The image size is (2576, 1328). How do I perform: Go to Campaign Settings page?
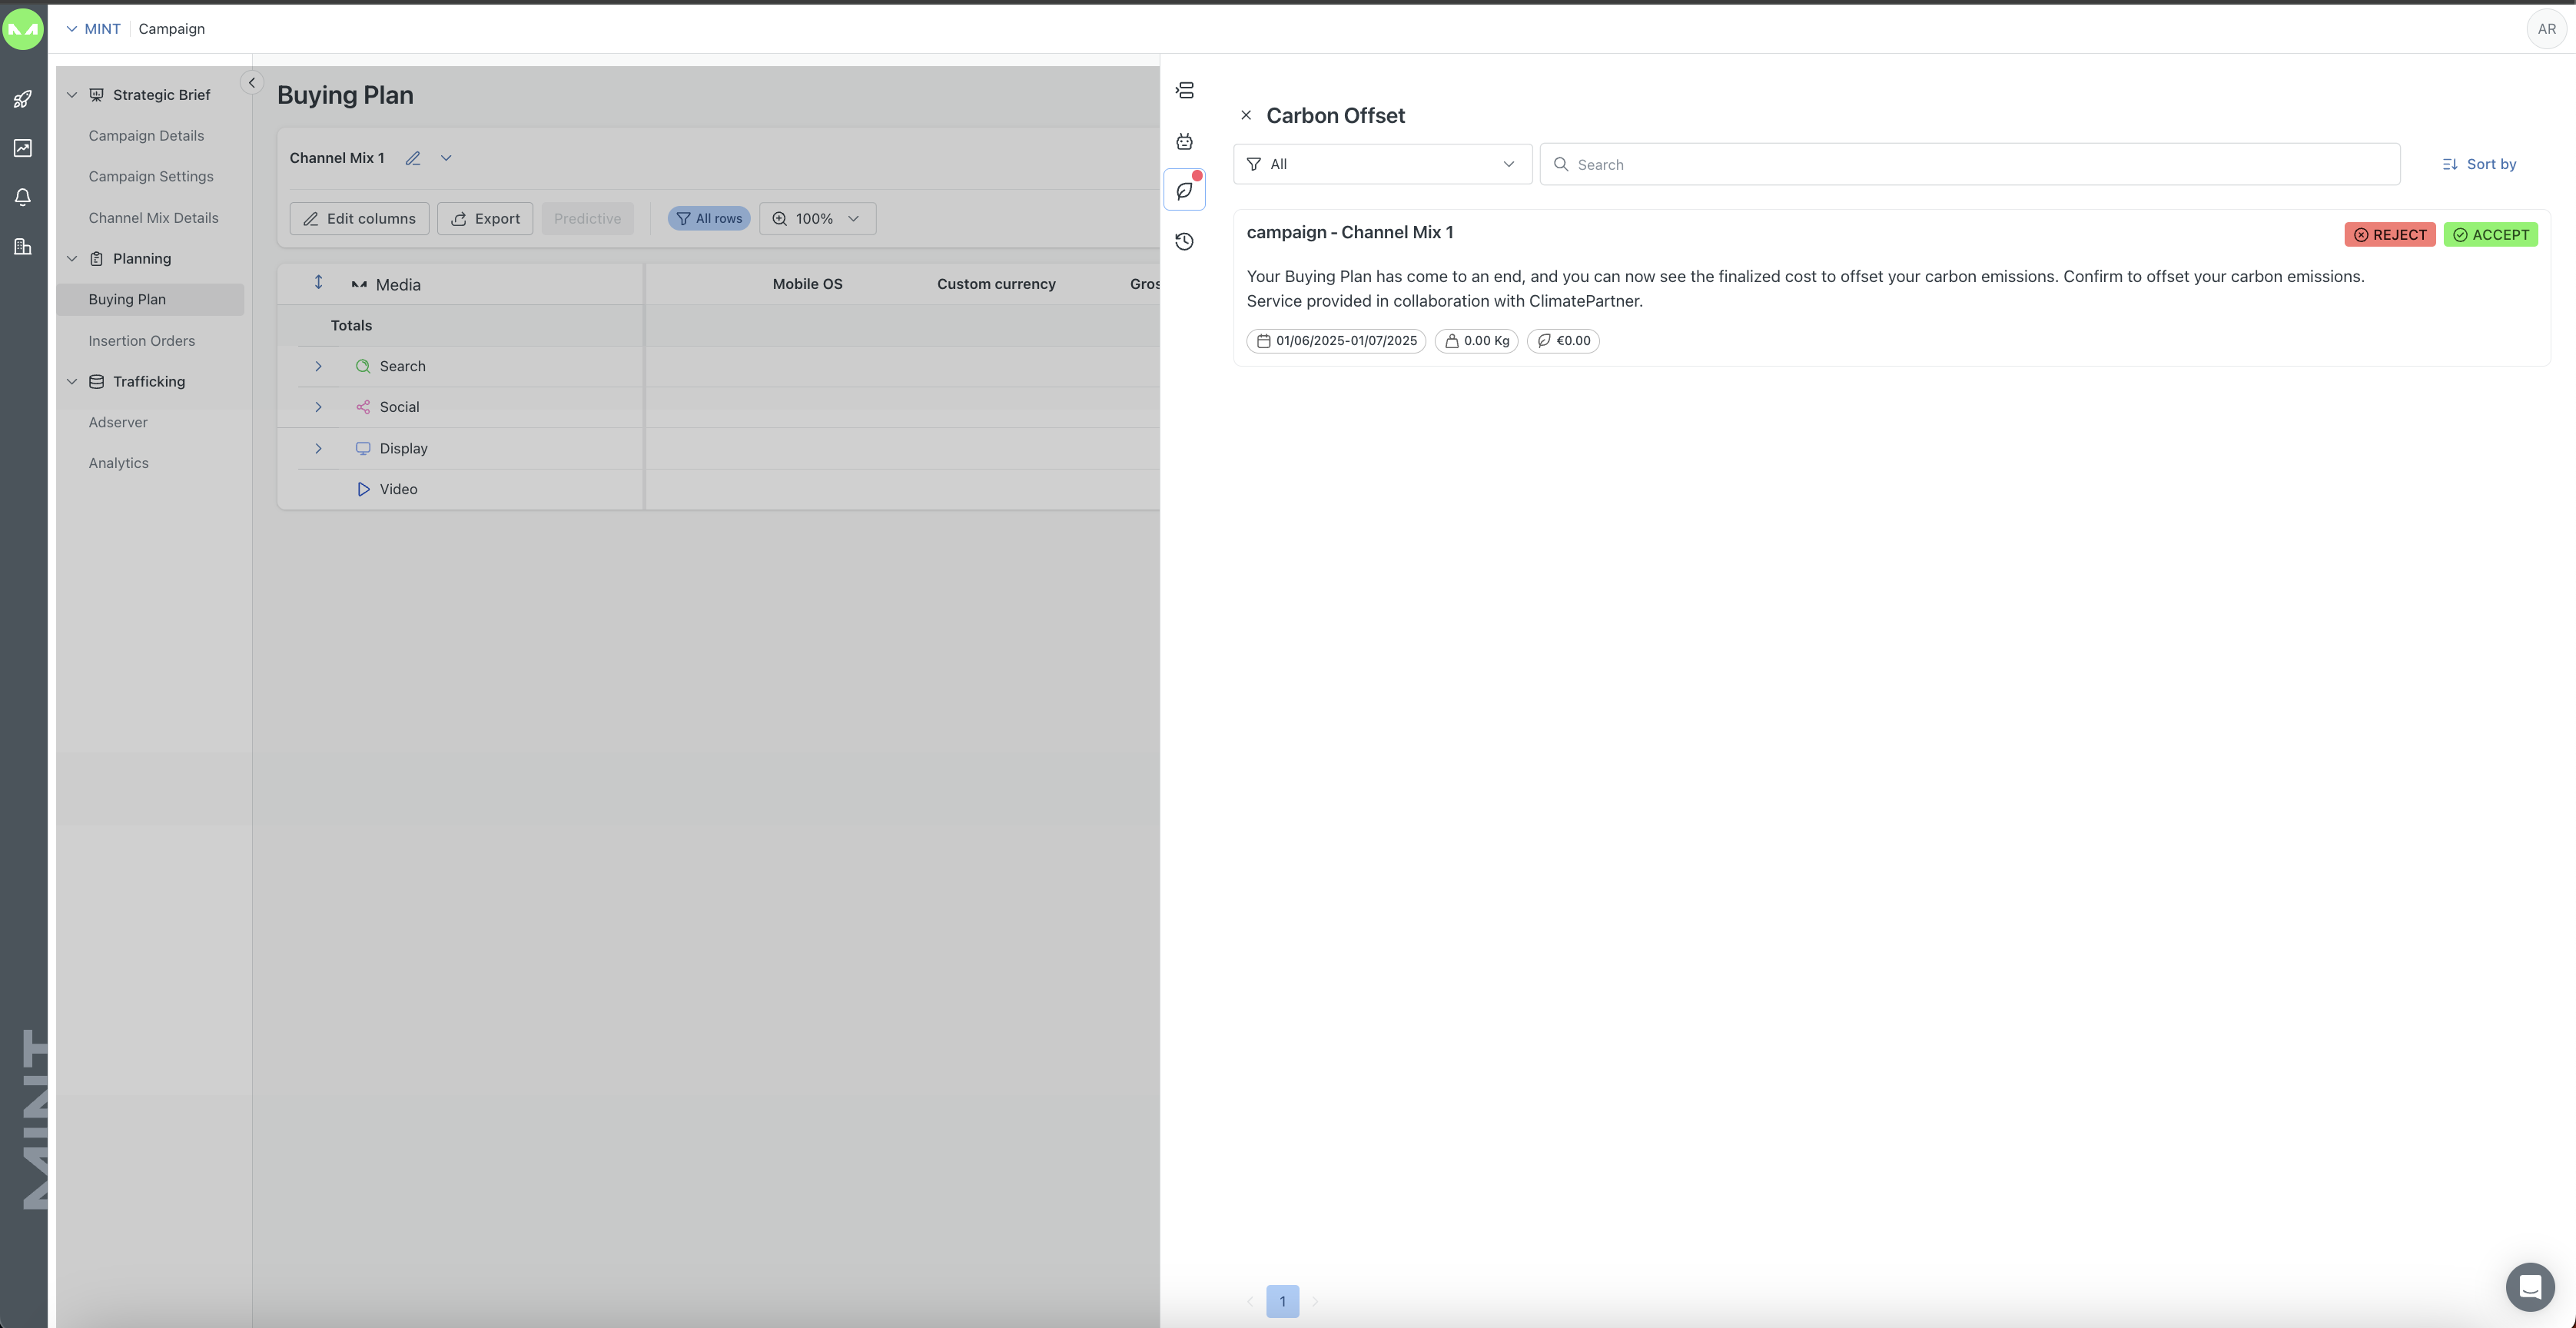coord(150,176)
